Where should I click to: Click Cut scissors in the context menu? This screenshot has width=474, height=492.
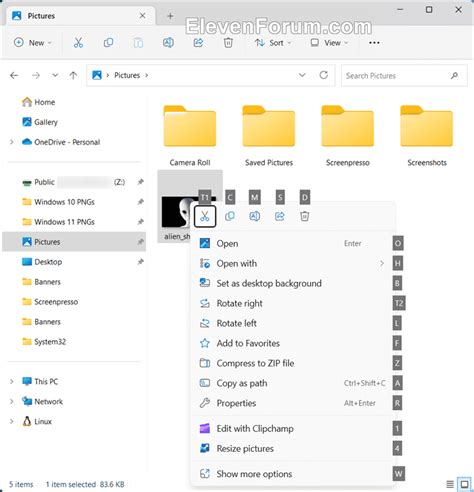(205, 216)
